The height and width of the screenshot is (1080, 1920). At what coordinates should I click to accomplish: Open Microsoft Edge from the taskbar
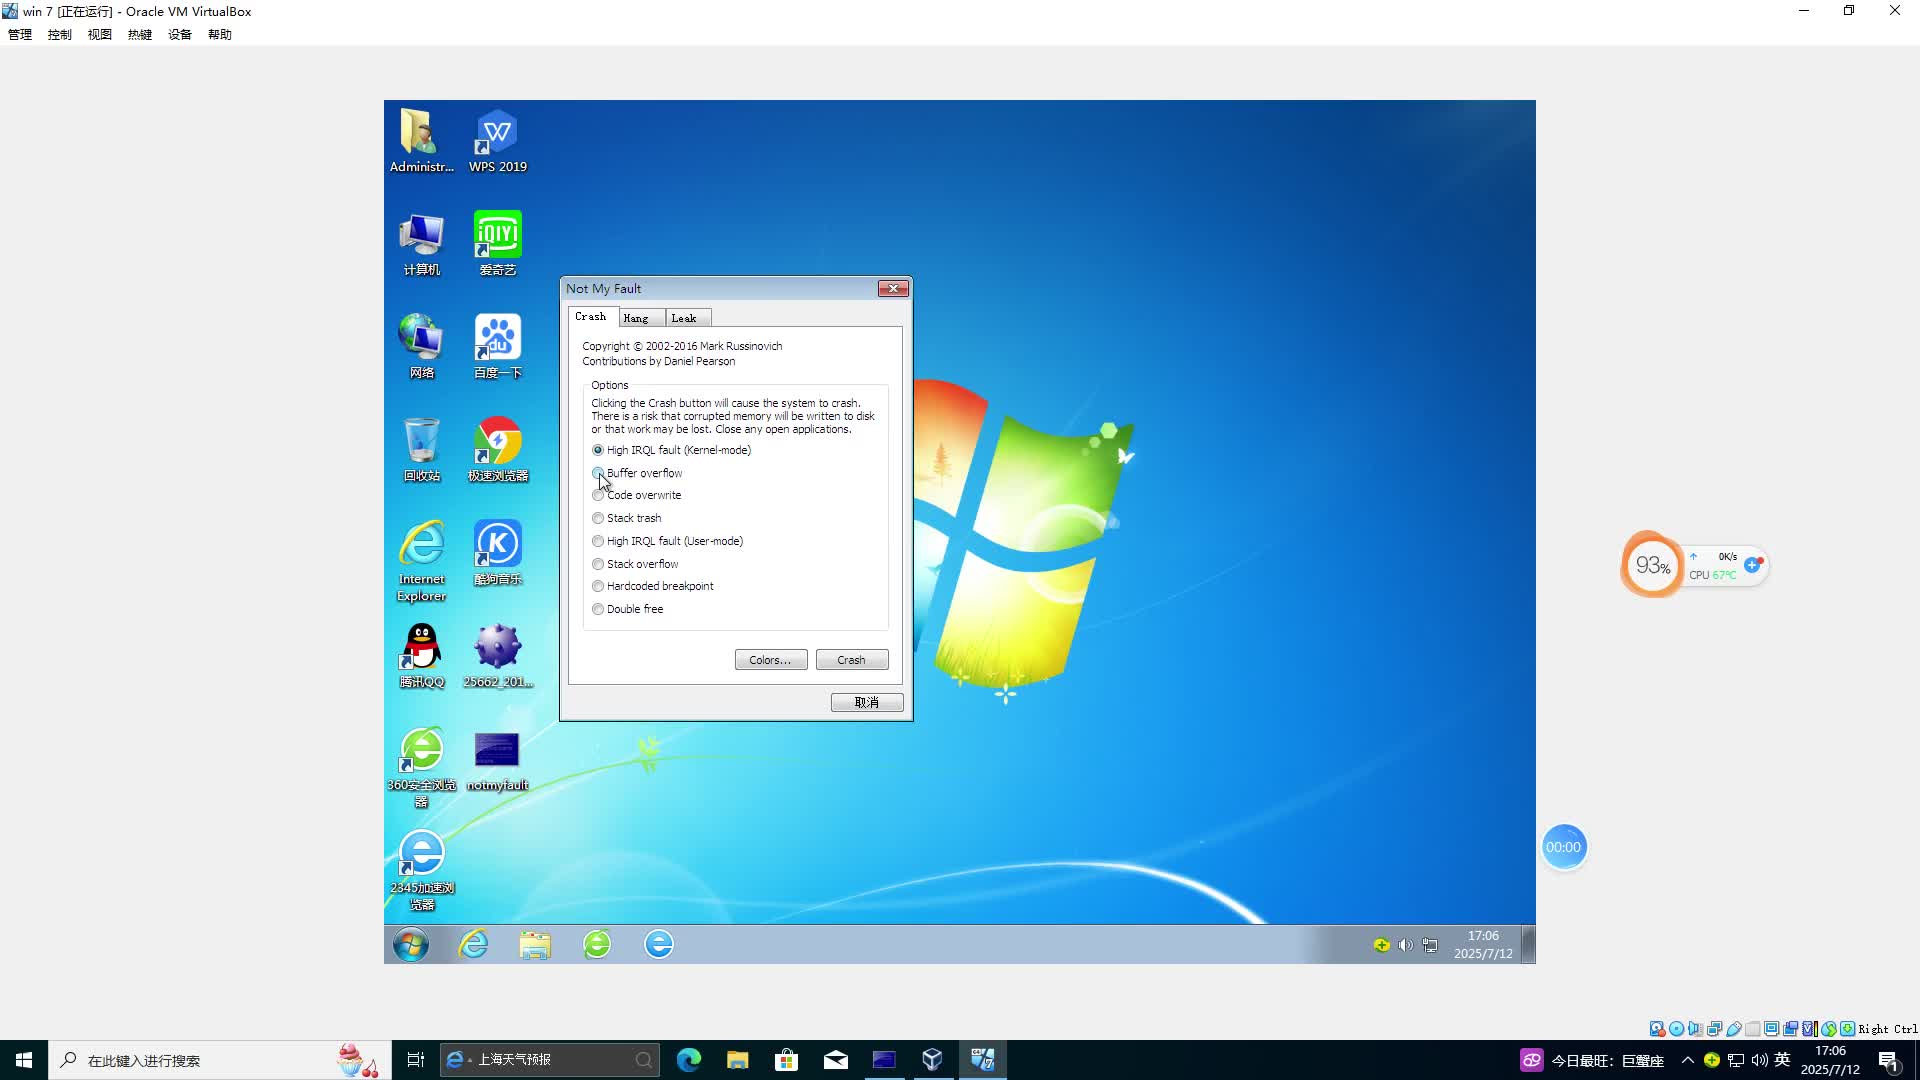click(689, 1059)
